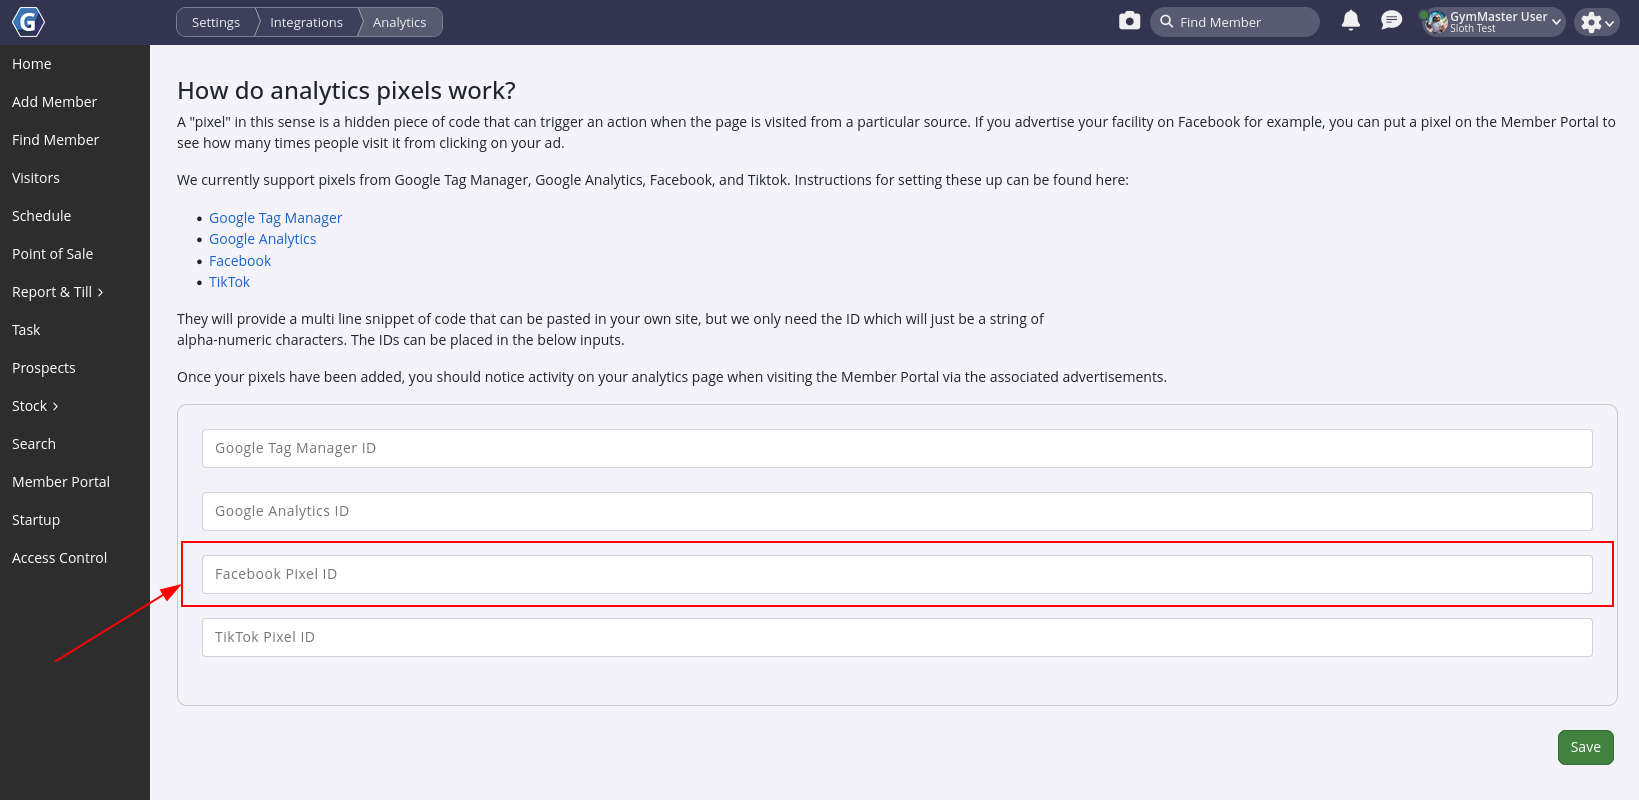Expand the Stock submenu
This screenshot has width=1639, height=800.
[x=36, y=406]
